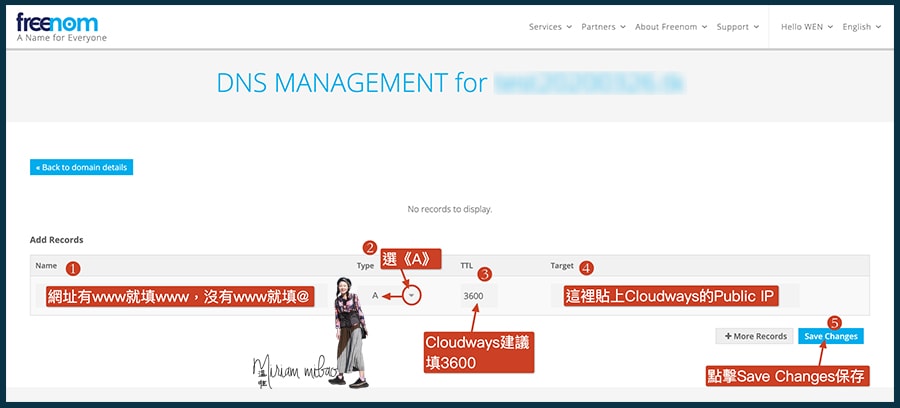The width and height of the screenshot is (900, 408).
Task: Click the TTL field showing 3600
Action: [479, 296]
